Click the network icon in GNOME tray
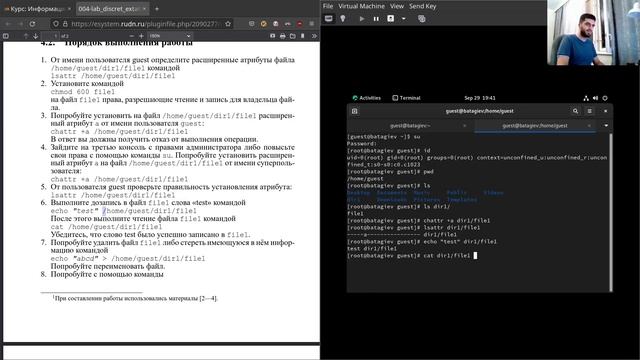 point(586,98)
